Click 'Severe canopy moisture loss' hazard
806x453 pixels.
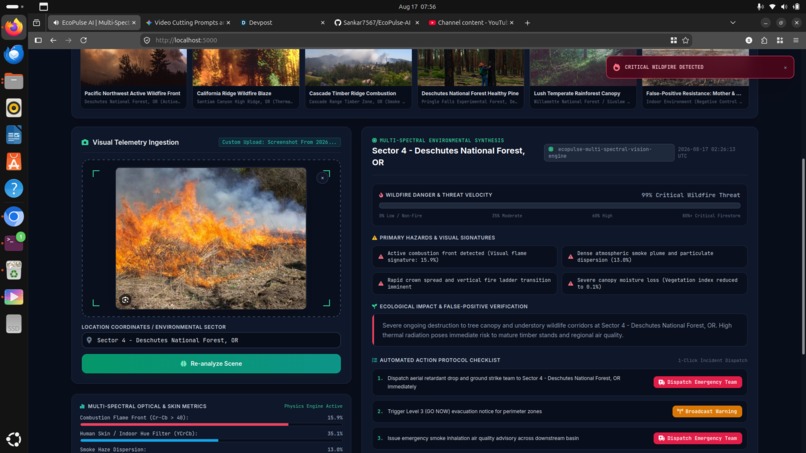coord(654,283)
